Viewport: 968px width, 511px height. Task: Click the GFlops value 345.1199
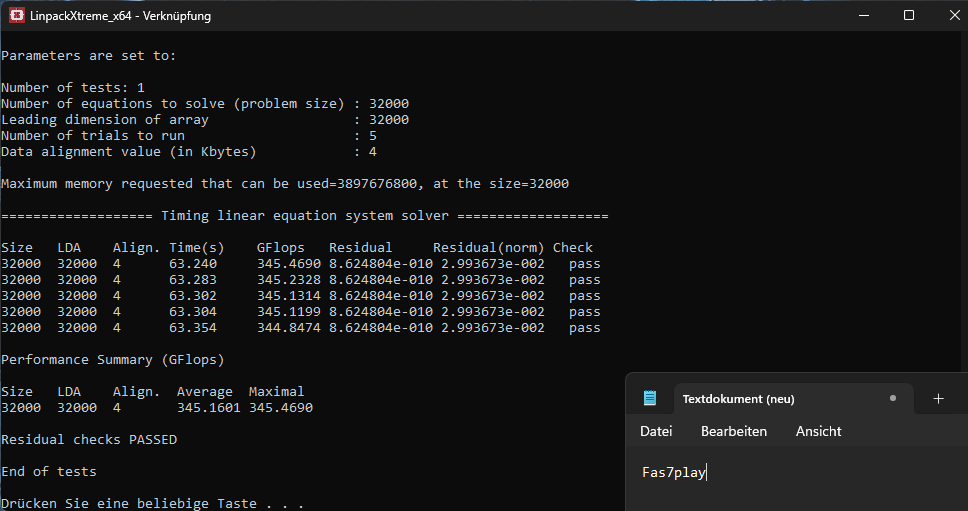289,312
